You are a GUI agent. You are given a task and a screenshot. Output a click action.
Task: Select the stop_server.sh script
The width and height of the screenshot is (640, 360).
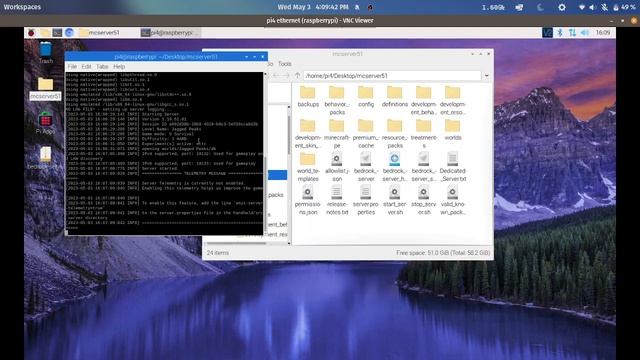click(x=424, y=200)
